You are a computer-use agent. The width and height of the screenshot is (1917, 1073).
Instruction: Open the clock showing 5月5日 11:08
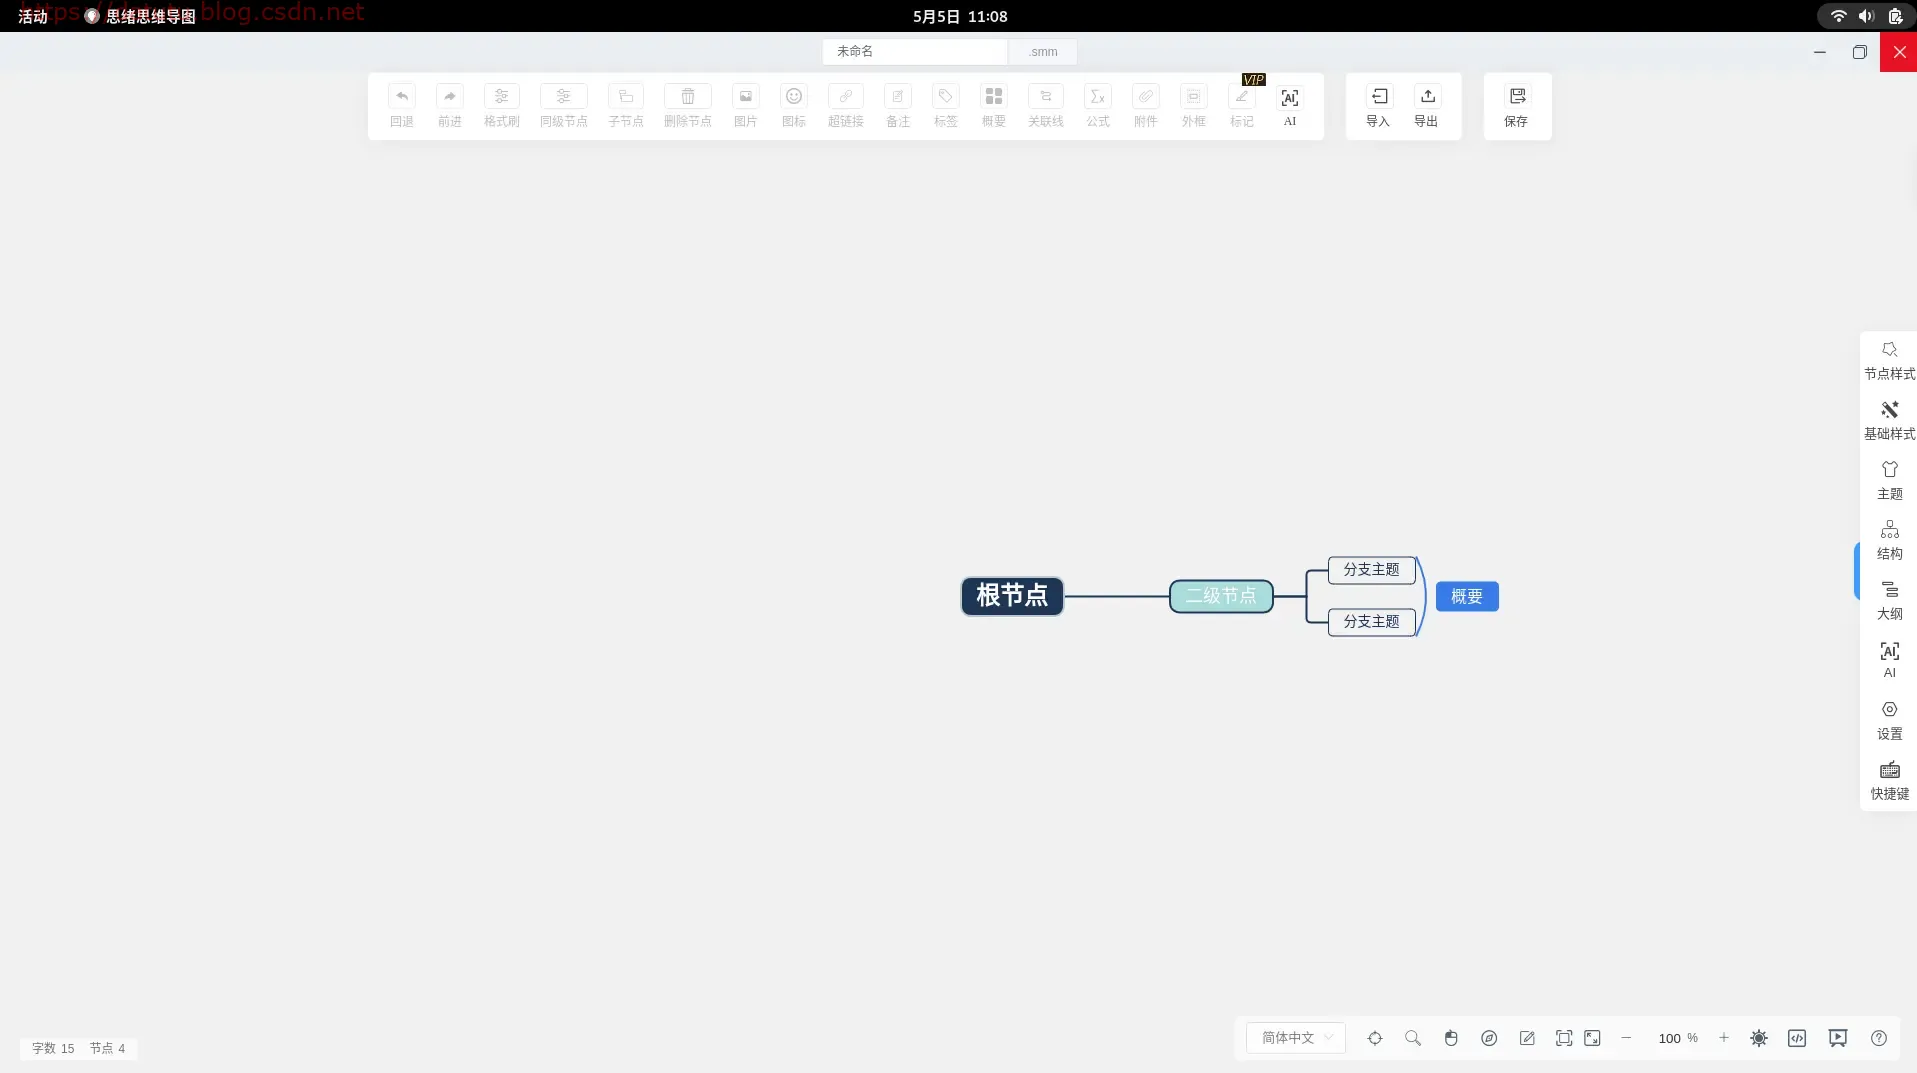point(960,16)
